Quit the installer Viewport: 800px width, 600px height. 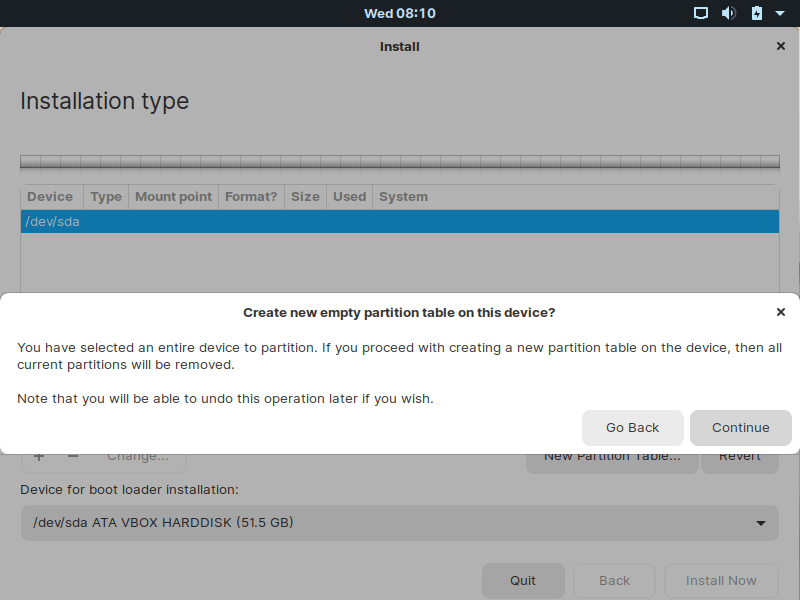[523, 581]
